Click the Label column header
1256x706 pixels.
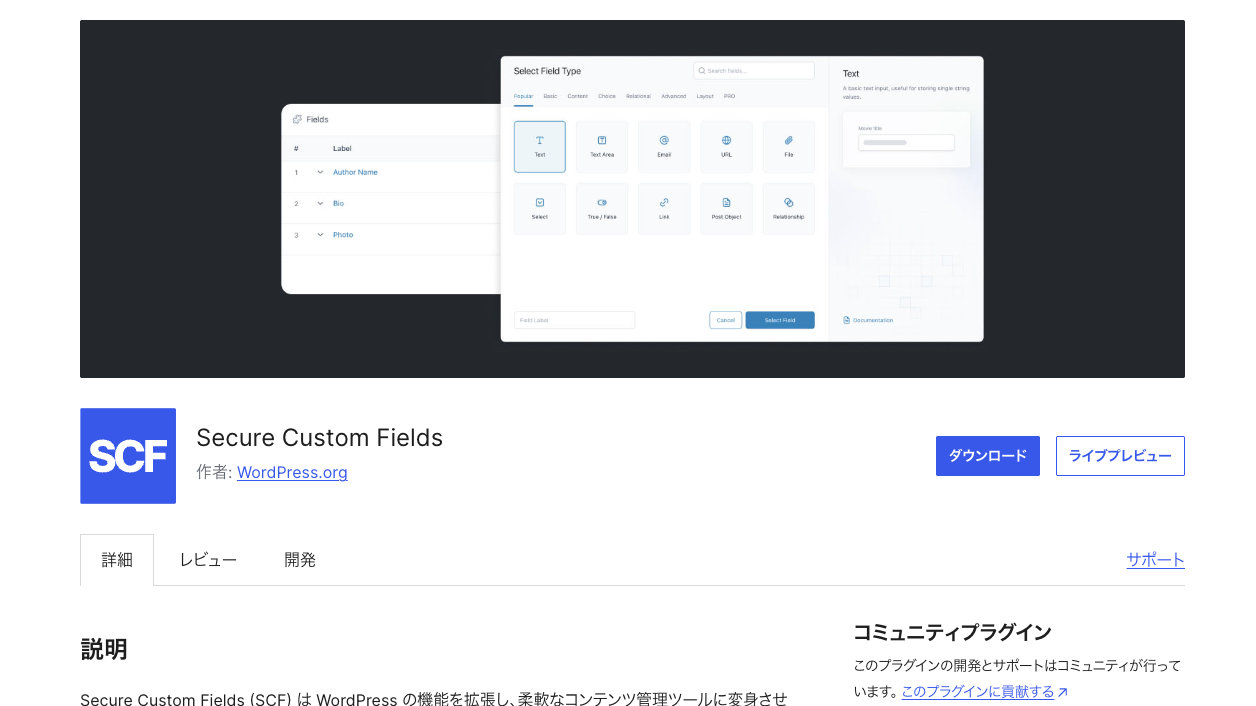342,148
